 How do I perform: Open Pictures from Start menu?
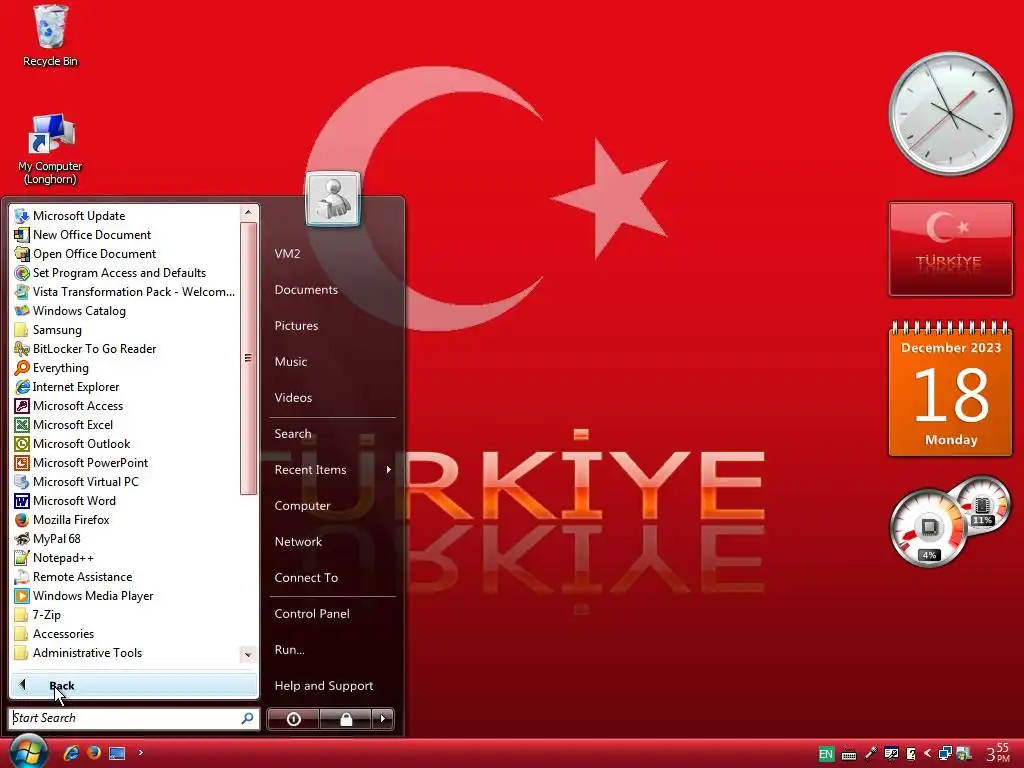pos(296,325)
